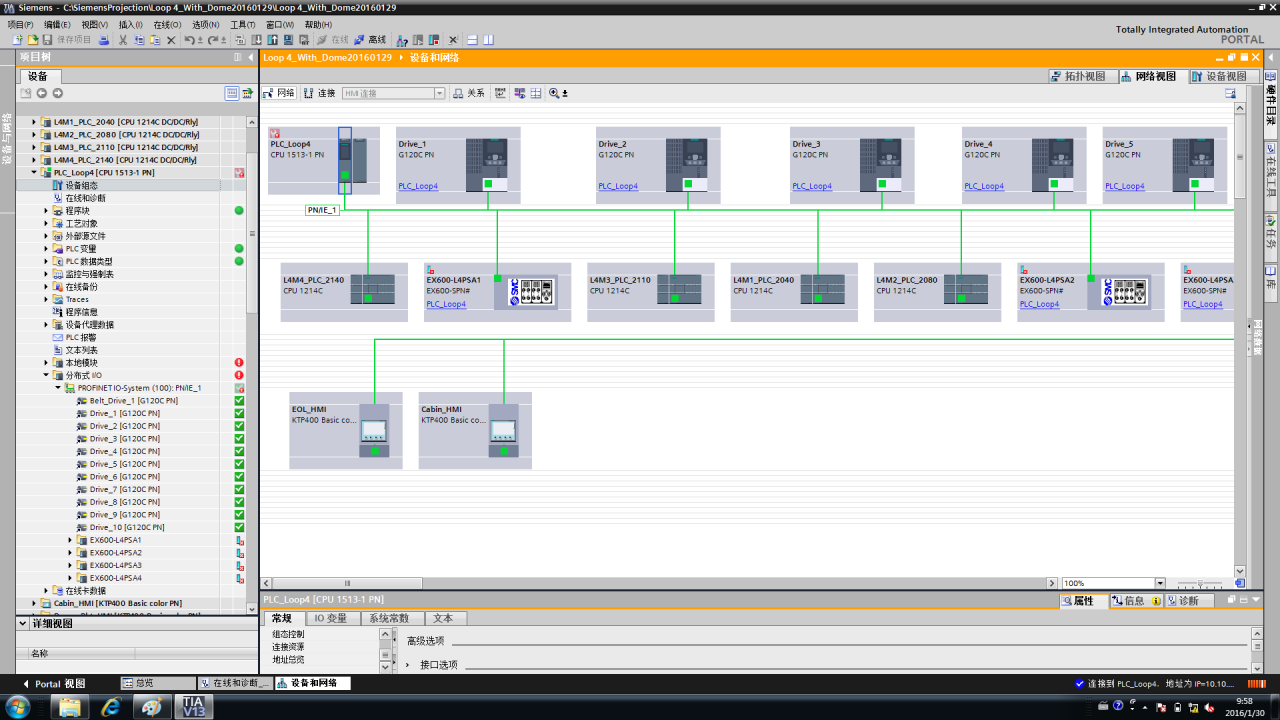
Task: Select the 系统常数 properties tab
Action: pyautogui.click(x=391, y=619)
